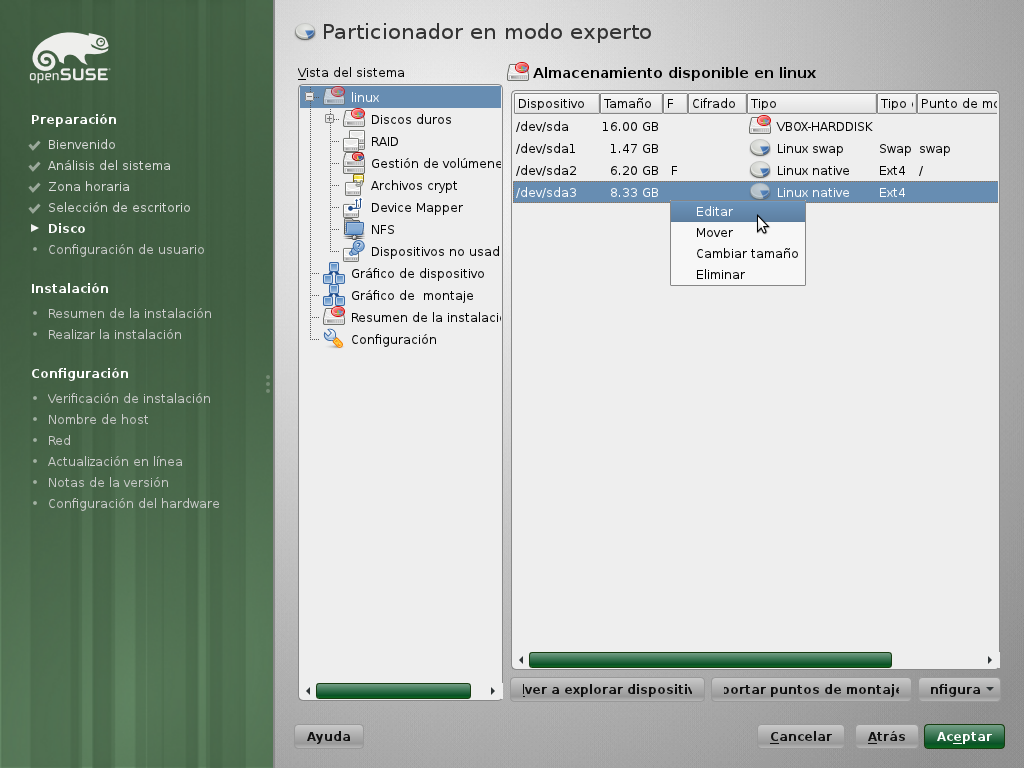Click the Ayuda button
Screen dimensions: 1024x768
coord(328,737)
